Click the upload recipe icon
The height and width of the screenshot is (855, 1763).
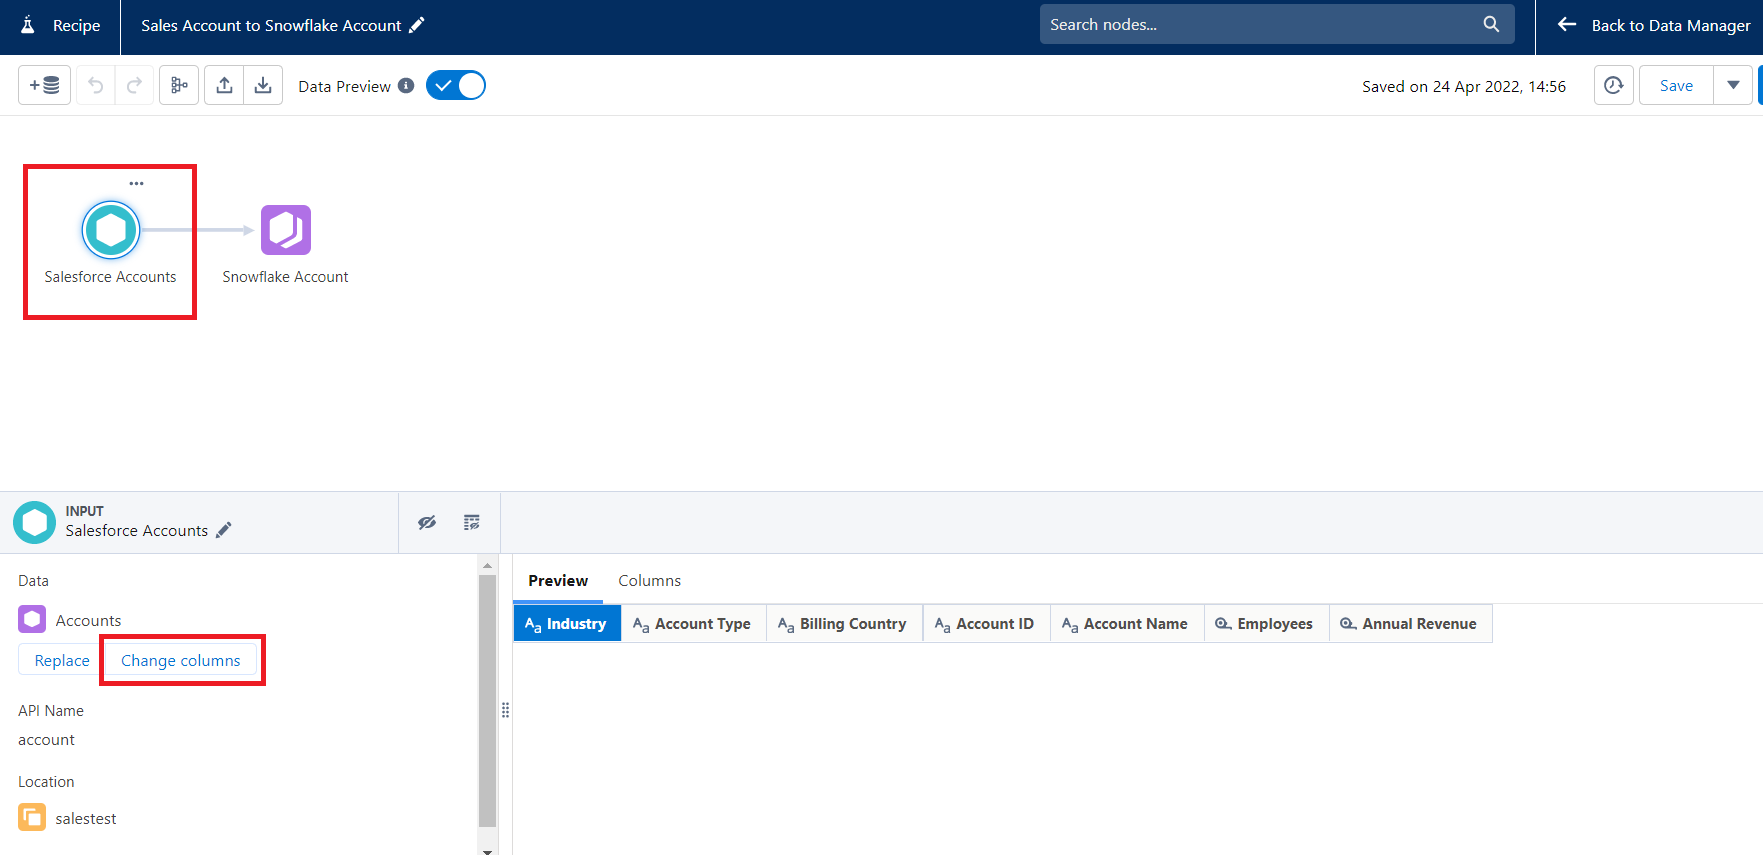tap(225, 86)
